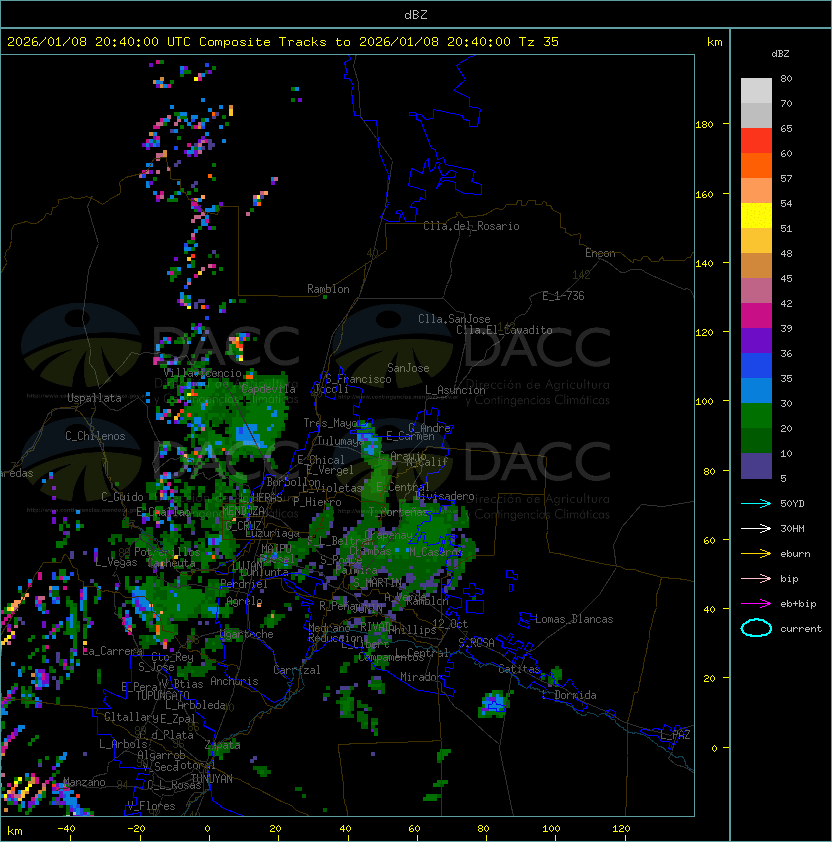The image size is (832, 842).
Task: Click the Perdriel label
Action: pos(243,584)
